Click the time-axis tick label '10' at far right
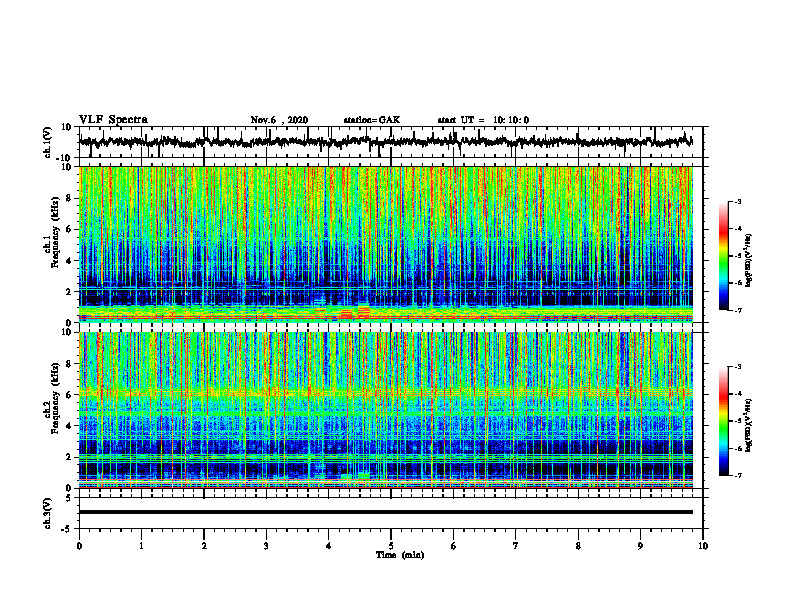The width and height of the screenshot is (792, 612). coord(703,546)
